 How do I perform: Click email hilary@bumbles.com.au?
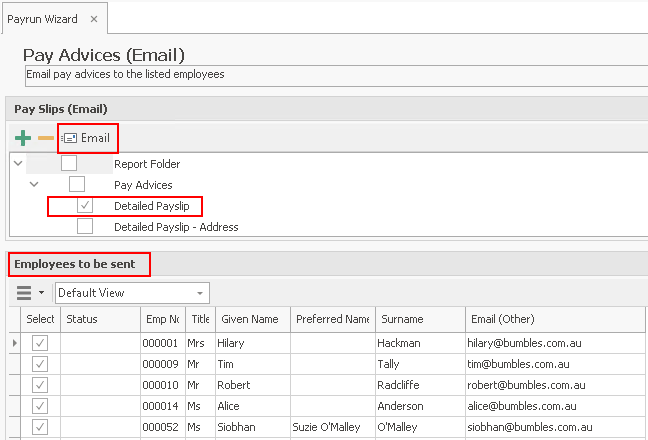[x=524, y=343]
